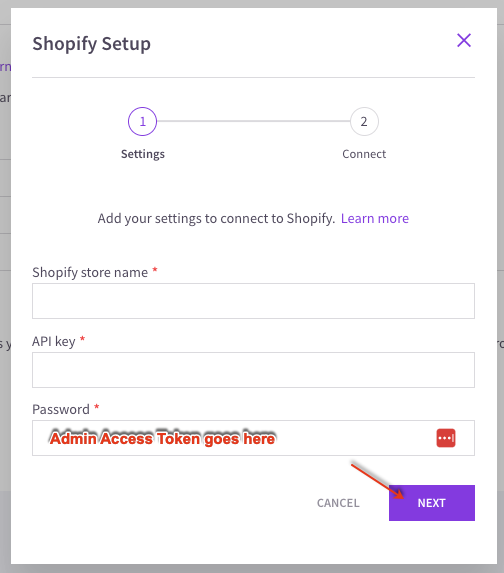
Task: Click the step 2 circle indicator
Action: [364, 121]
